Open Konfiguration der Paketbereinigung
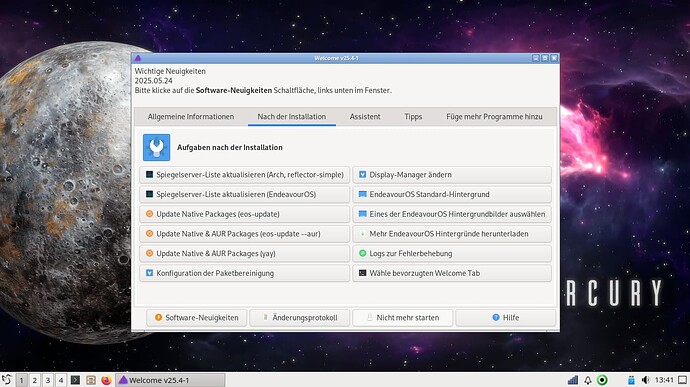The image size is (690, 387). [x=245, y=273]
